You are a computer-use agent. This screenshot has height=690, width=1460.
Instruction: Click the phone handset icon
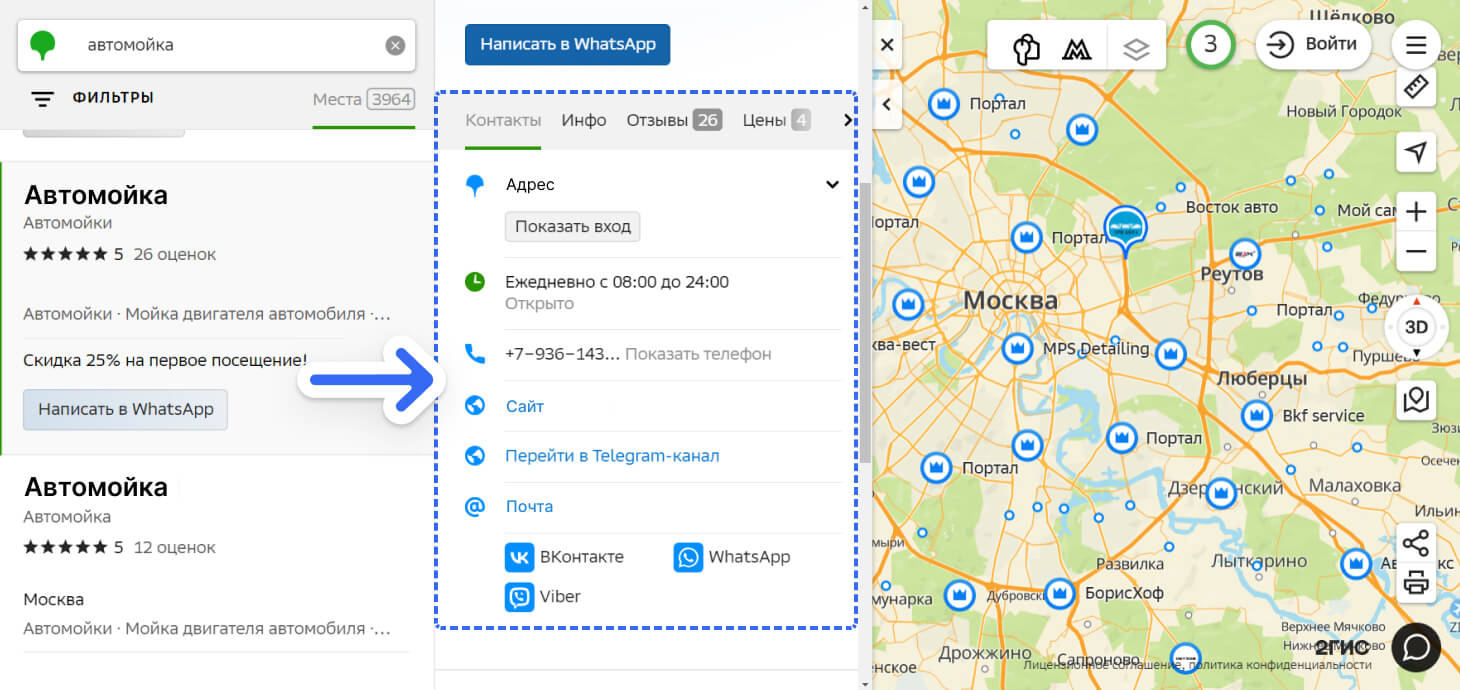475,354
